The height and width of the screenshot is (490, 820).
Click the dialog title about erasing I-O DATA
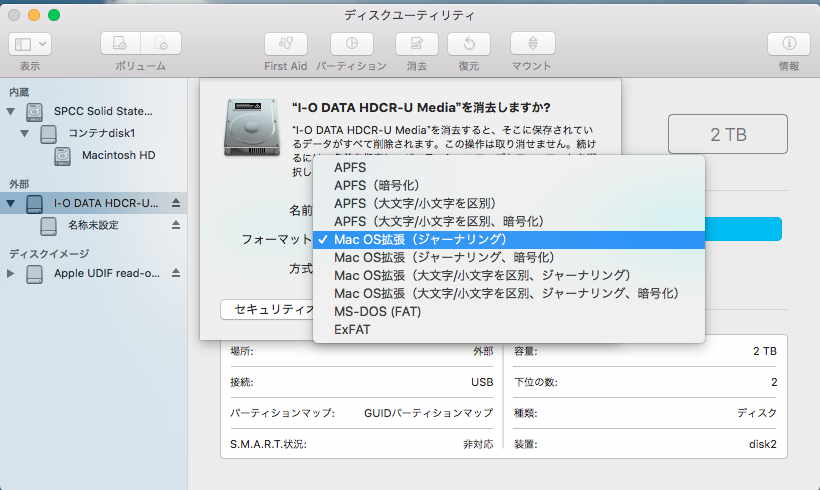pos(421,108)
